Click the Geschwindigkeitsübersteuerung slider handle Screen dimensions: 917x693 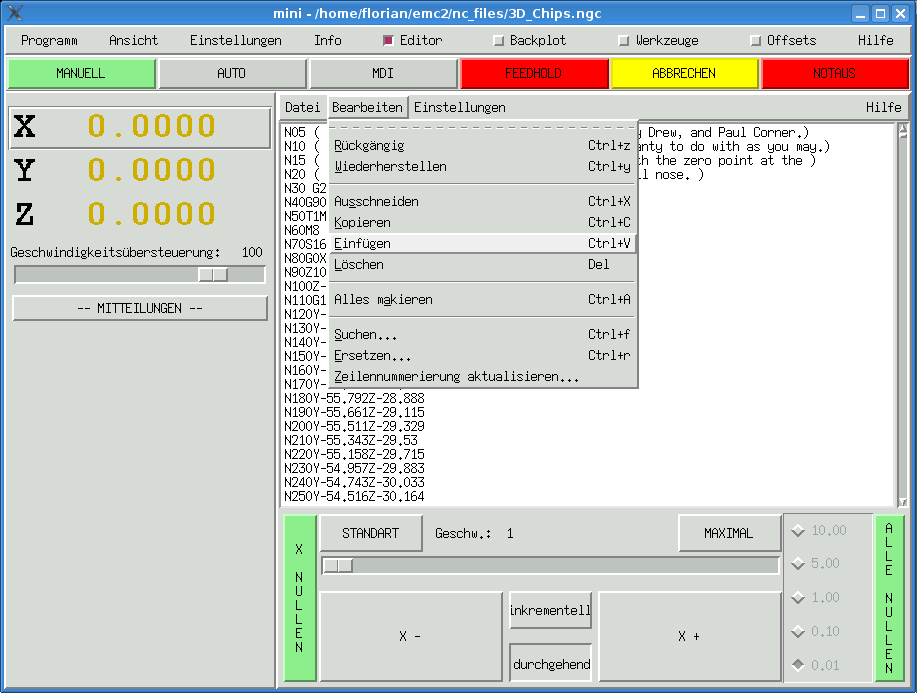click(213, 275)
